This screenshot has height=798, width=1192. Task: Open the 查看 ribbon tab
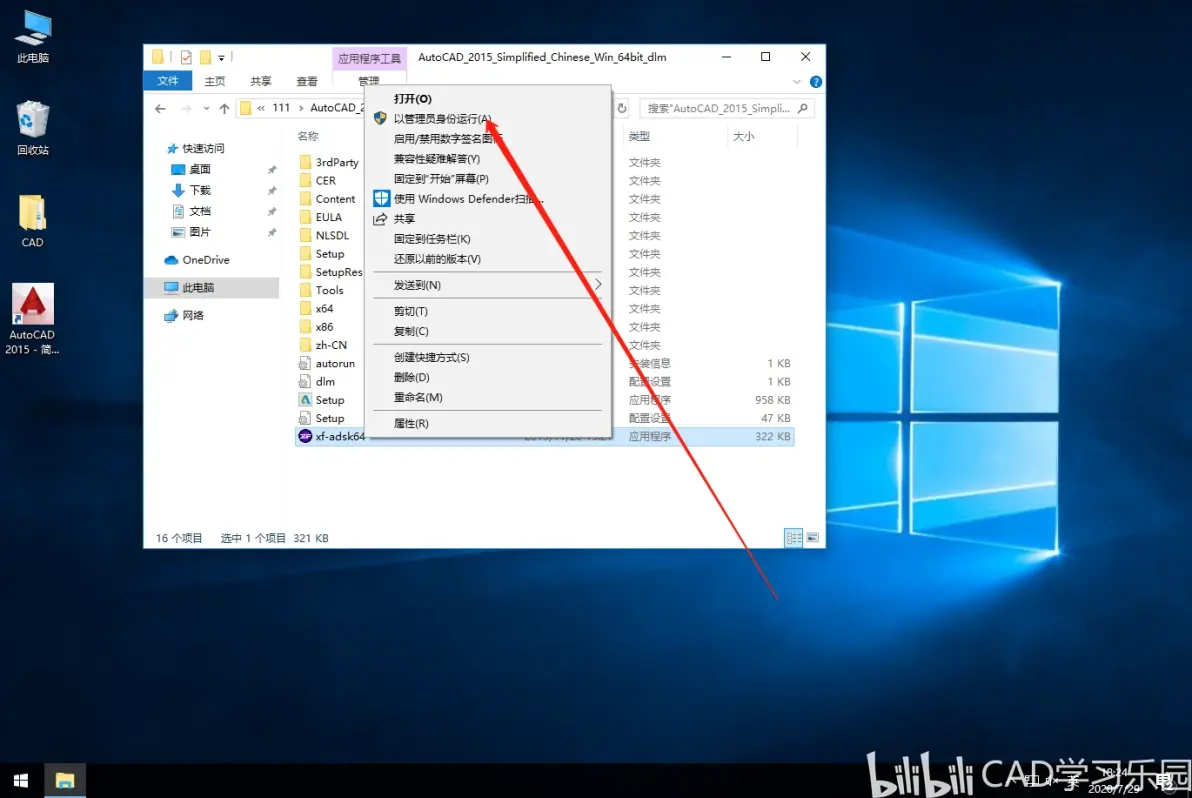[307, 81]
